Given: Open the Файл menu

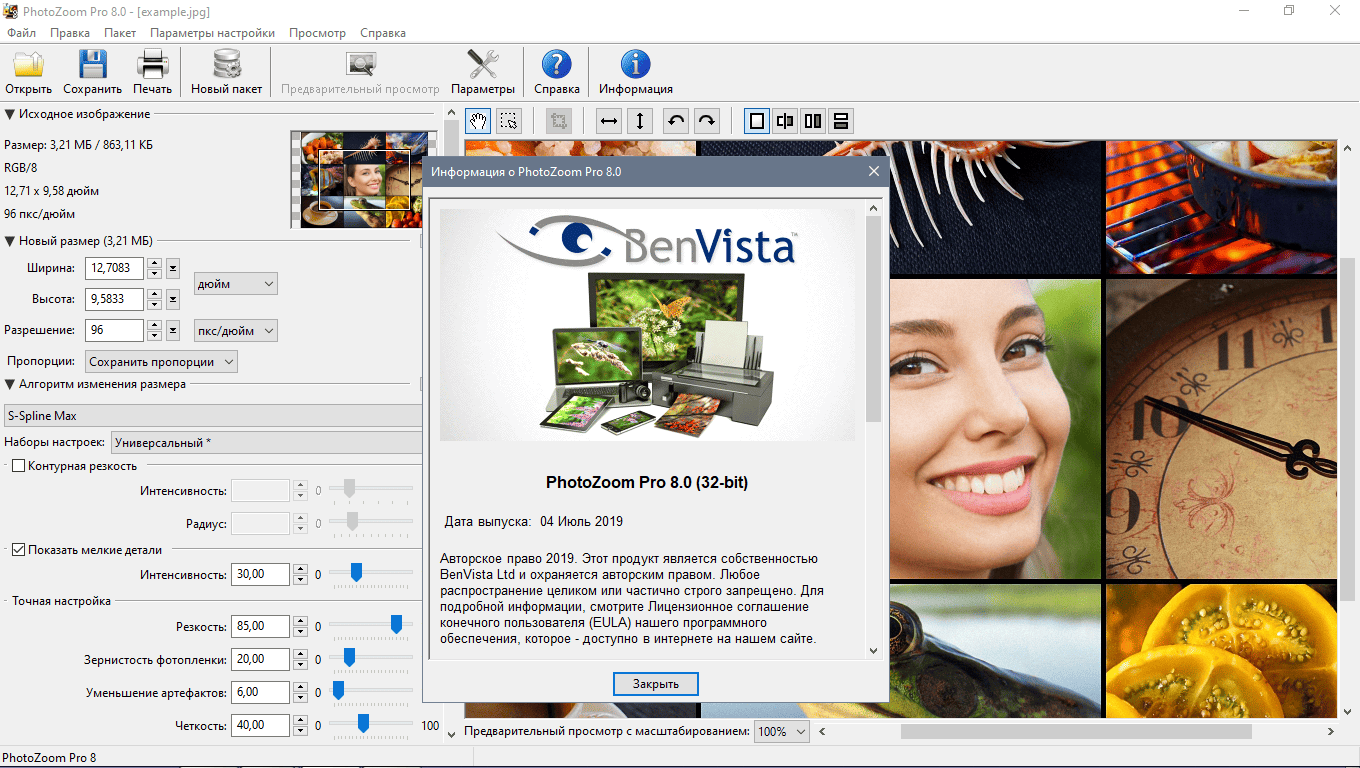Looking at the screenshot, I should click(21, 33).
